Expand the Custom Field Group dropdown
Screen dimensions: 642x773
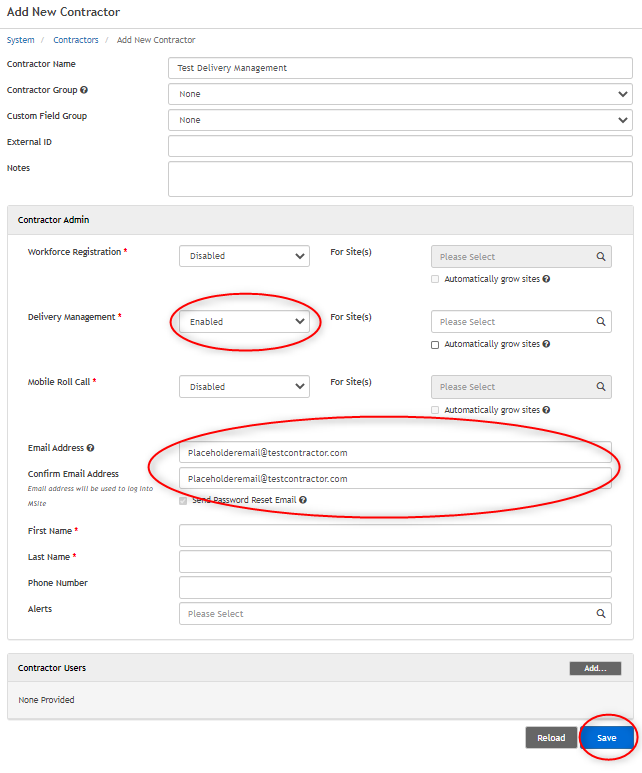point(400,120)
